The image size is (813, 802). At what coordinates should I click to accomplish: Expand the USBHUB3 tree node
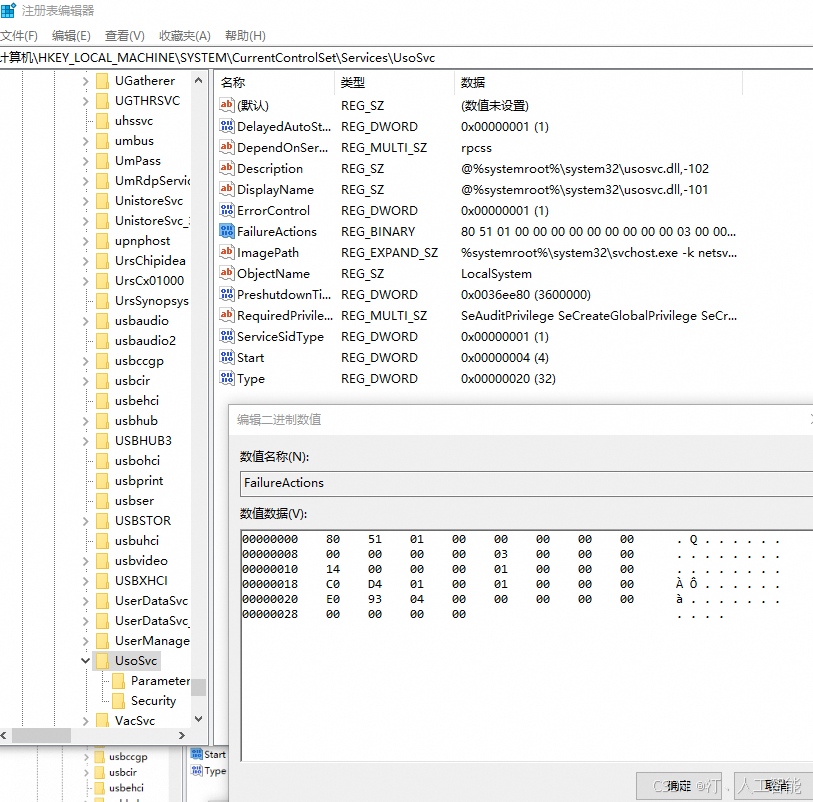[x=86, y=441]
